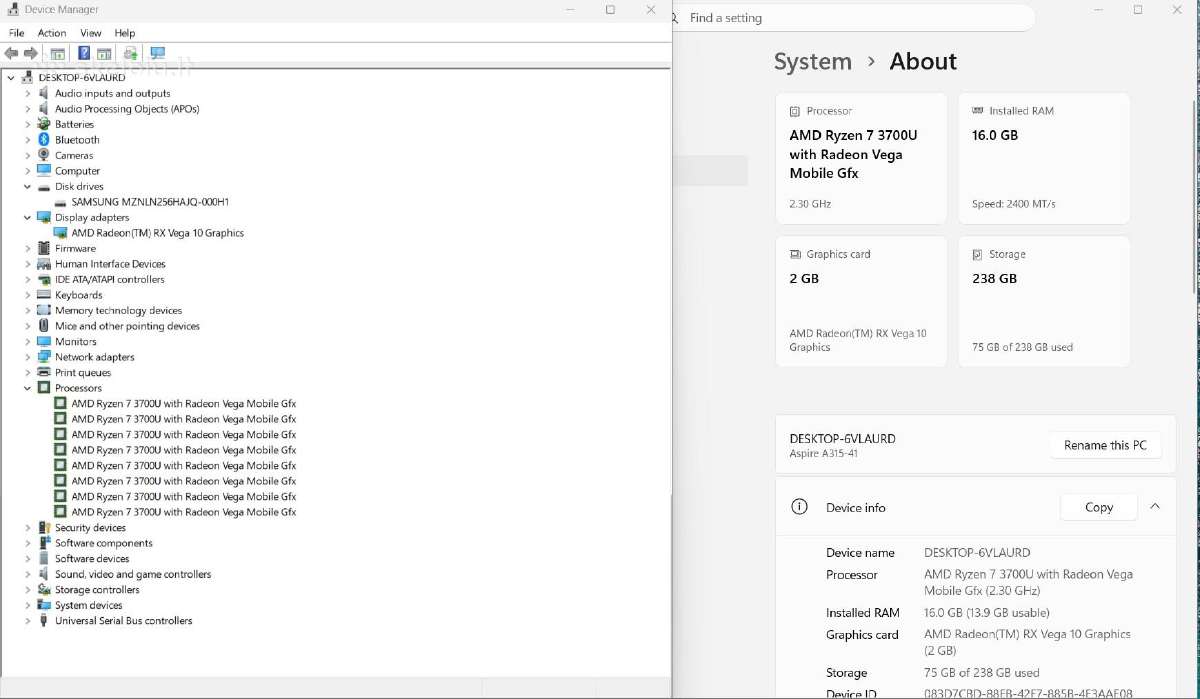This screenshot has height=699, width=1200.
Task: Select SAMSUNG MZNLN256HAJQ-000H1 disk drive
Action: pos(150,202)
